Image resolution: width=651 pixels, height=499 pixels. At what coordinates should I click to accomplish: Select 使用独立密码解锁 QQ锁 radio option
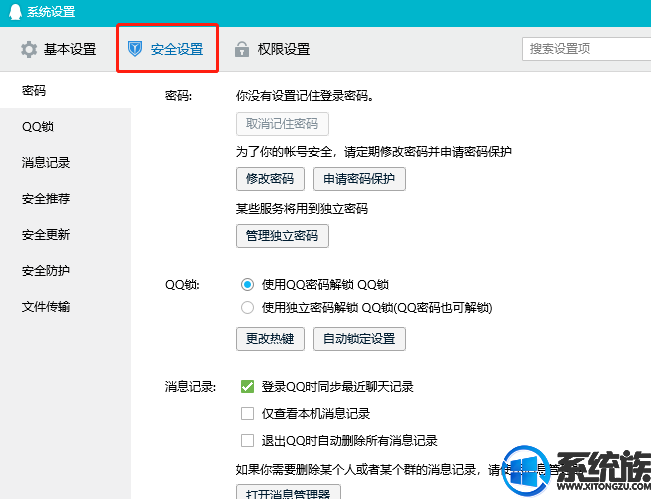click(x=247, y=308)
